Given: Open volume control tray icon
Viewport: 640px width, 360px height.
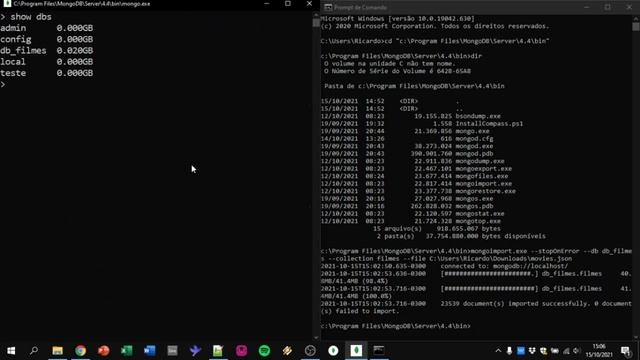Looking at the screenshot, I should pos(576,351).
